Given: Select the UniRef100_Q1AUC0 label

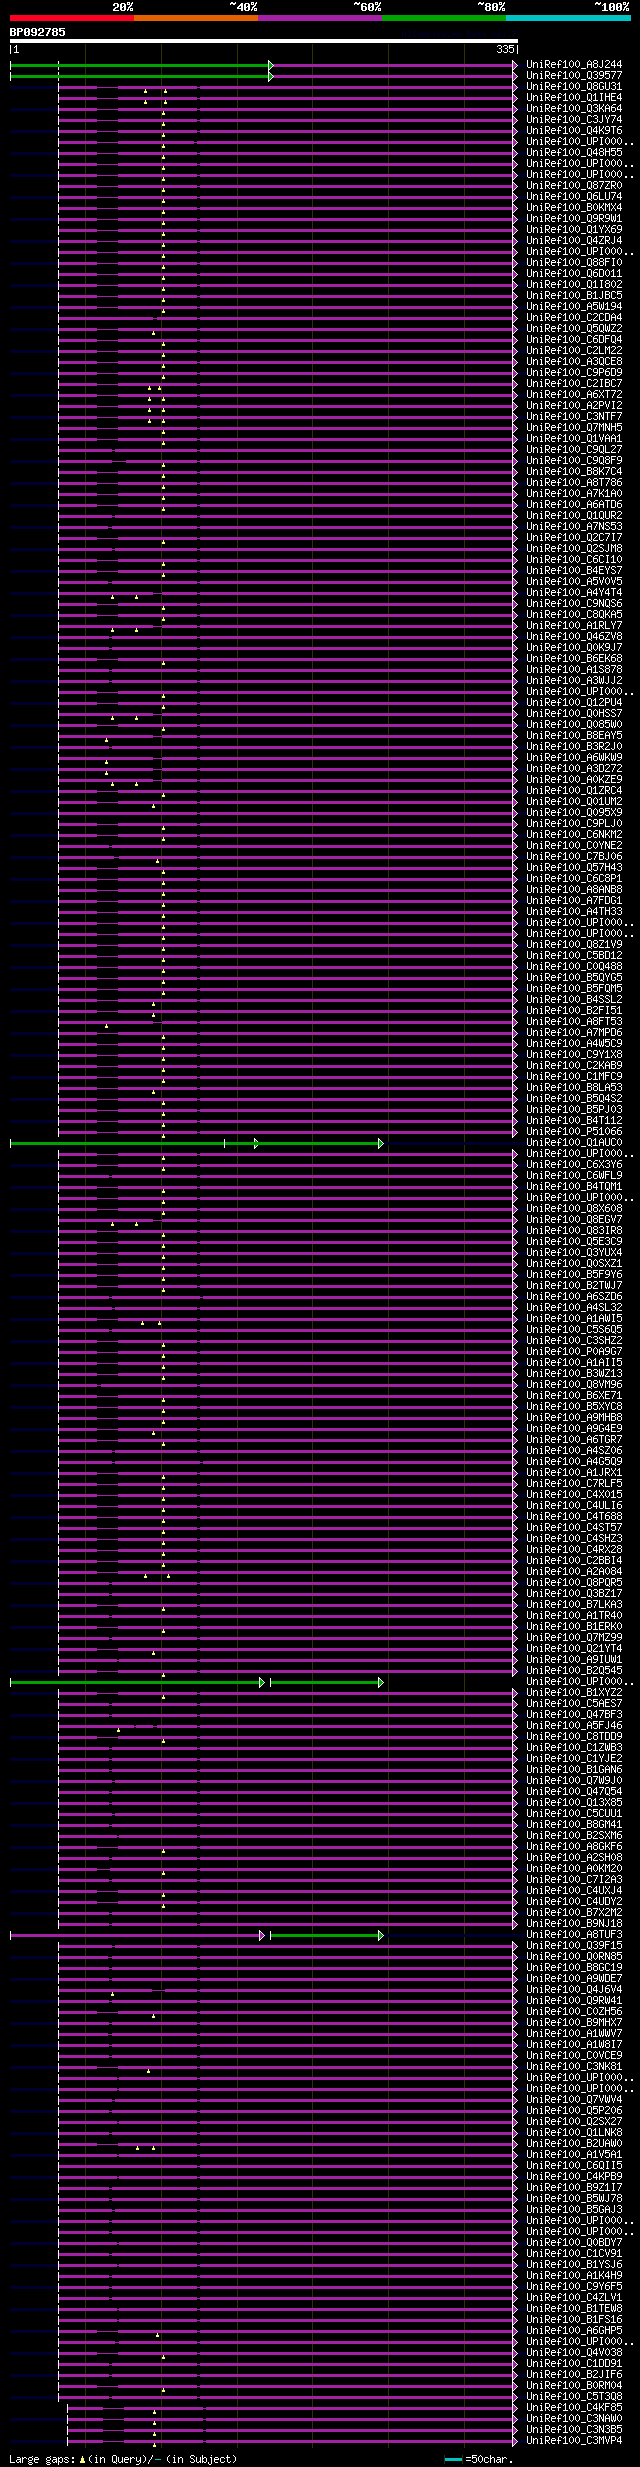Looking at the screenshot, I should click(x=574, y=1143).
